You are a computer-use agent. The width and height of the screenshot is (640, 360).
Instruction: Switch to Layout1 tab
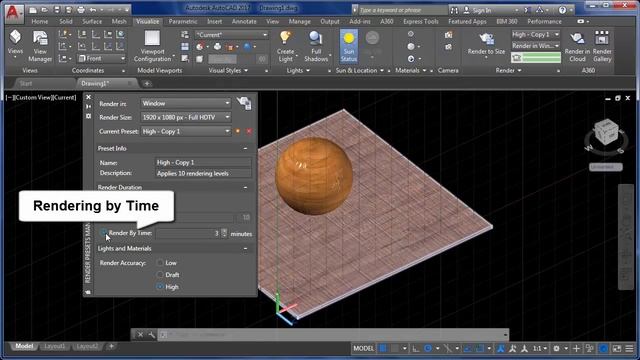pyautogui.click(x=55, y=347)
